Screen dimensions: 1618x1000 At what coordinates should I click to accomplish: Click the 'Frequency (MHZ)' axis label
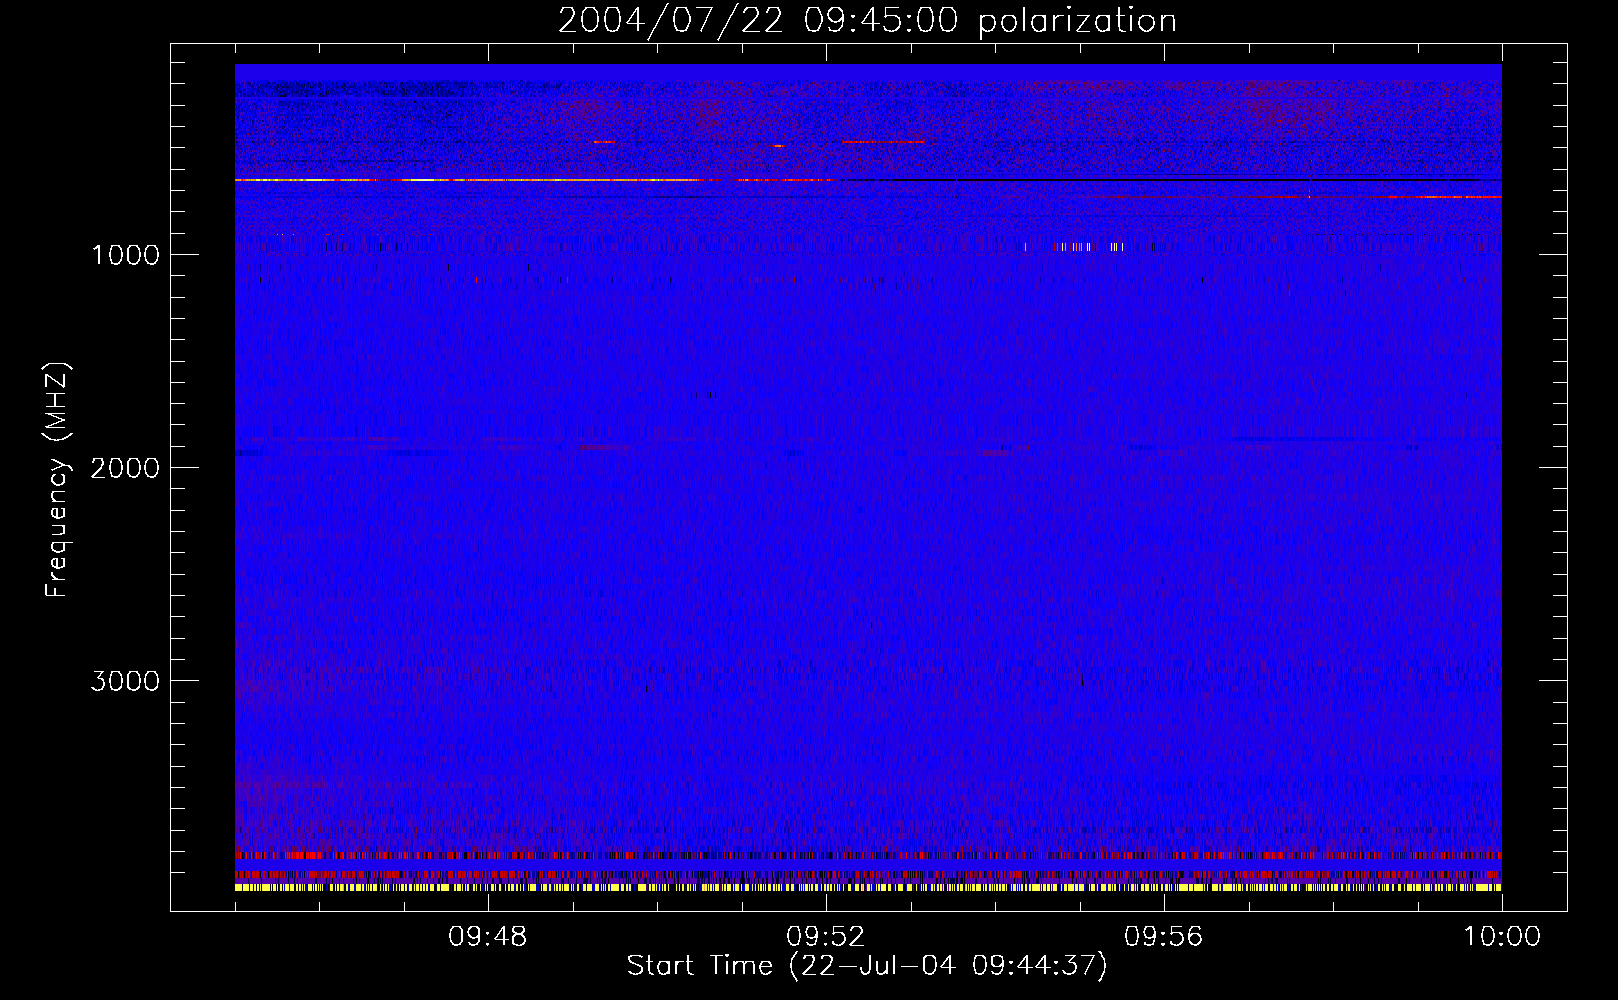[x=57, y=480]
